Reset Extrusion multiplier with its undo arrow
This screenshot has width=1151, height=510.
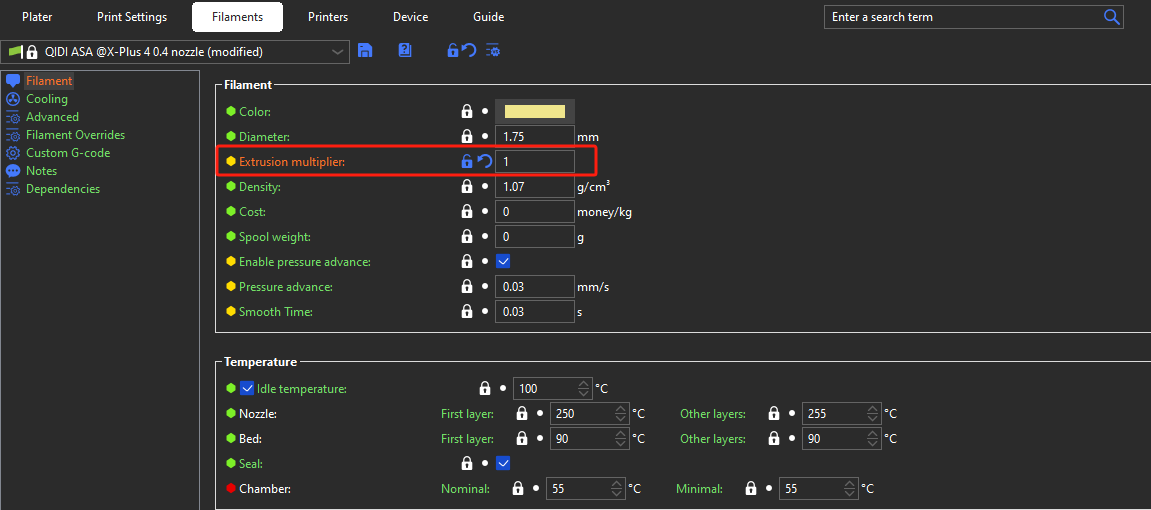[x=484, y=161]
